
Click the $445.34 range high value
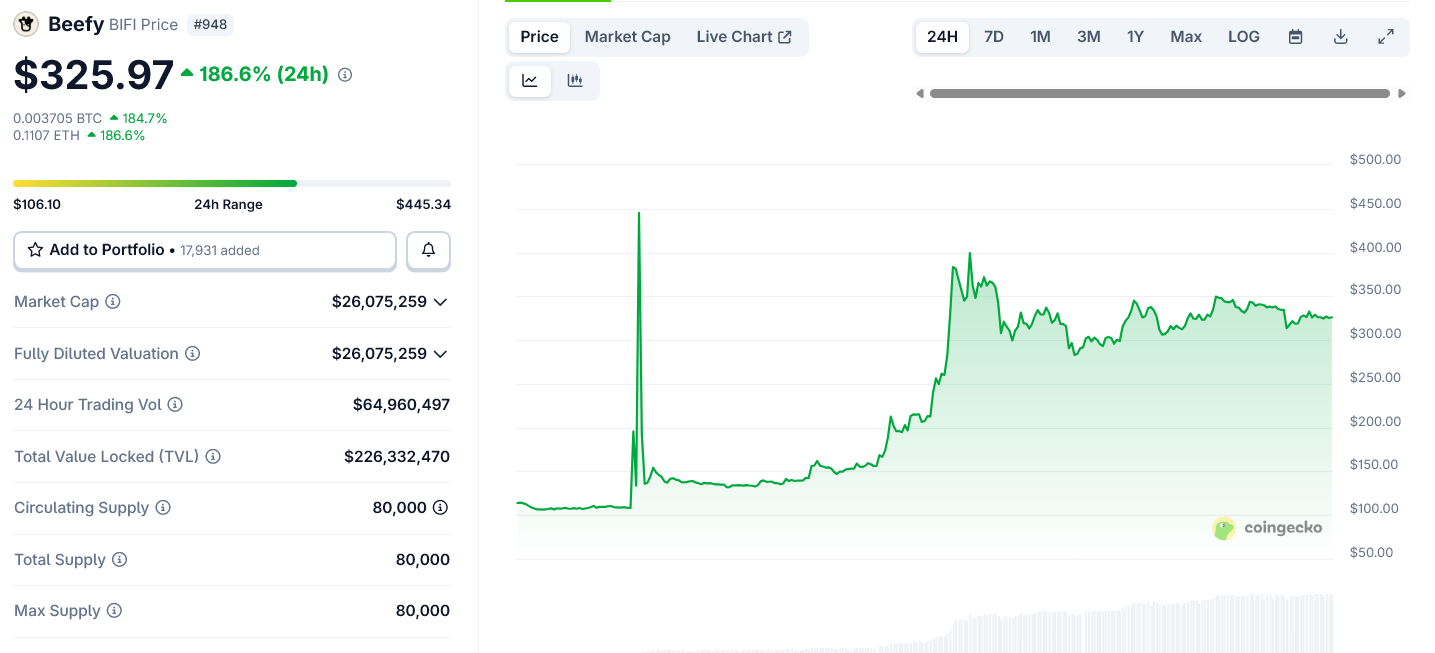click(423, 204)
